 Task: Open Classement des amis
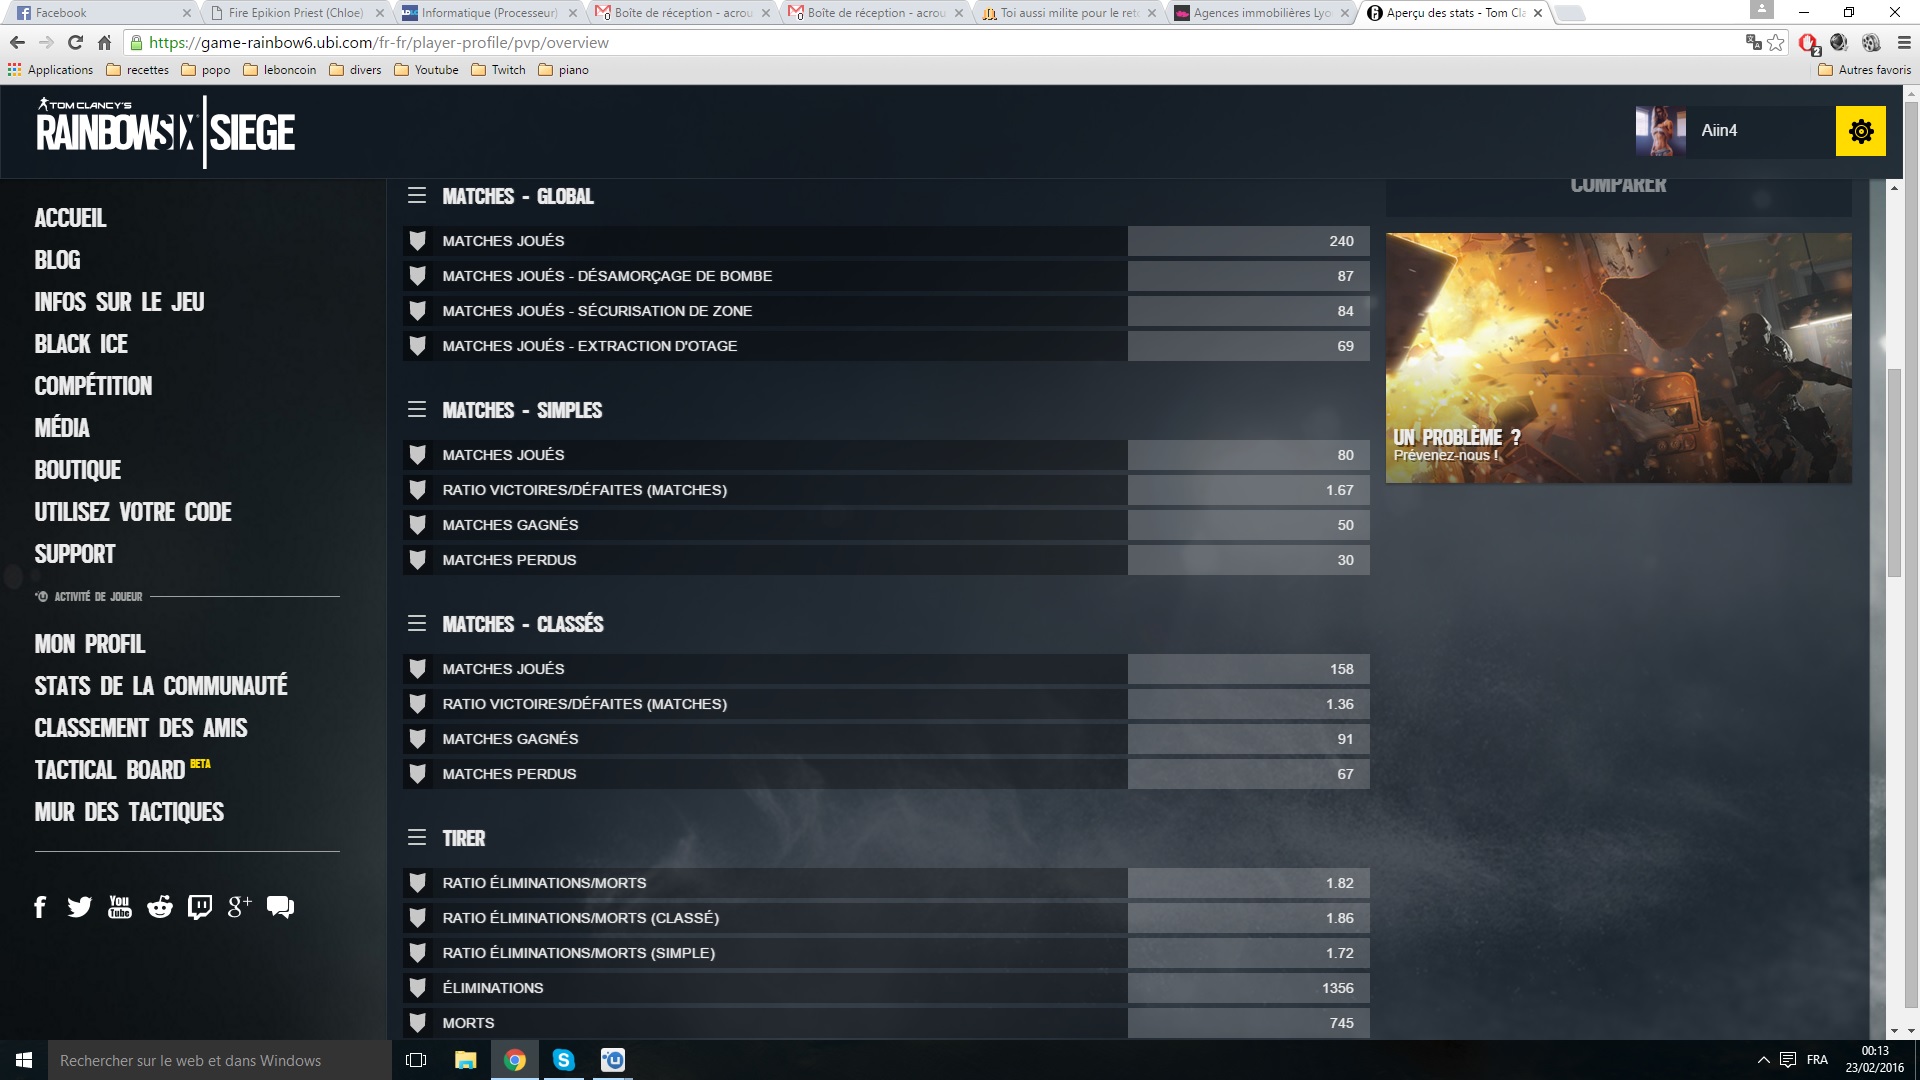coord(141,728)
